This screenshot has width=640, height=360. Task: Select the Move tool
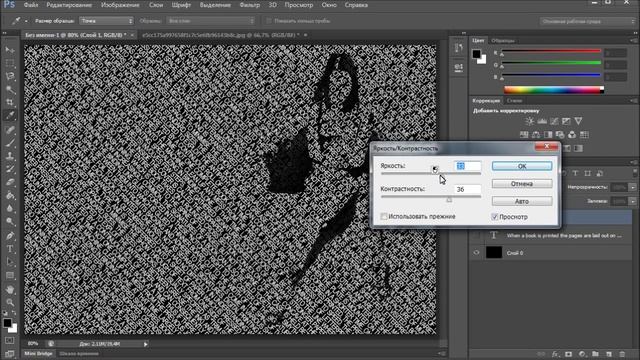click(10, 50)
